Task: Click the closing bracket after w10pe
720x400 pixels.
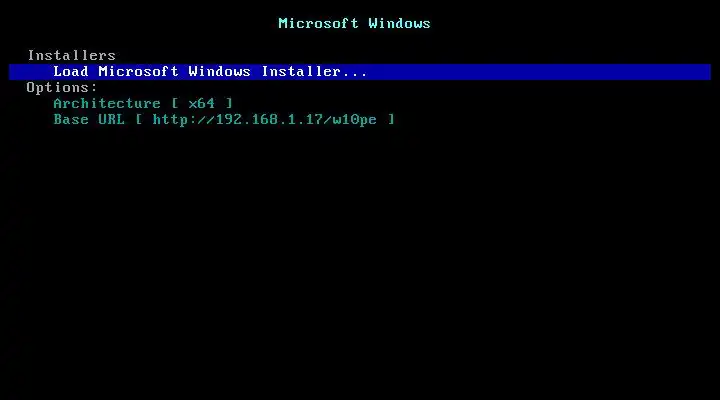Action: click(391, 119)
